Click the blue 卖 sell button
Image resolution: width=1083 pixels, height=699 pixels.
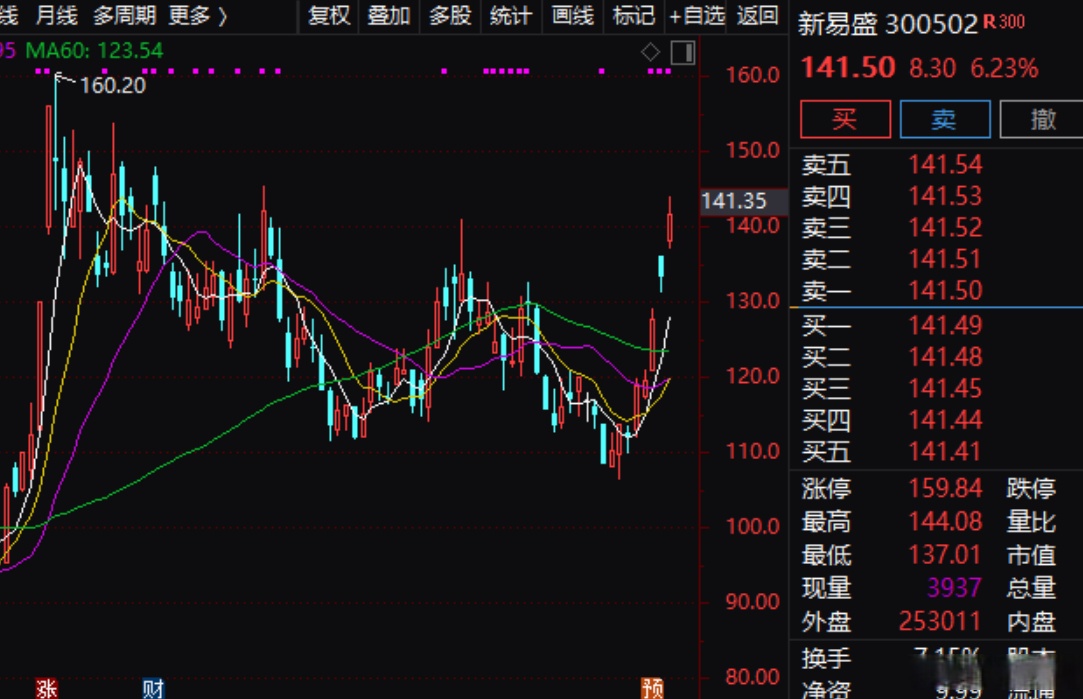point(945,119)
